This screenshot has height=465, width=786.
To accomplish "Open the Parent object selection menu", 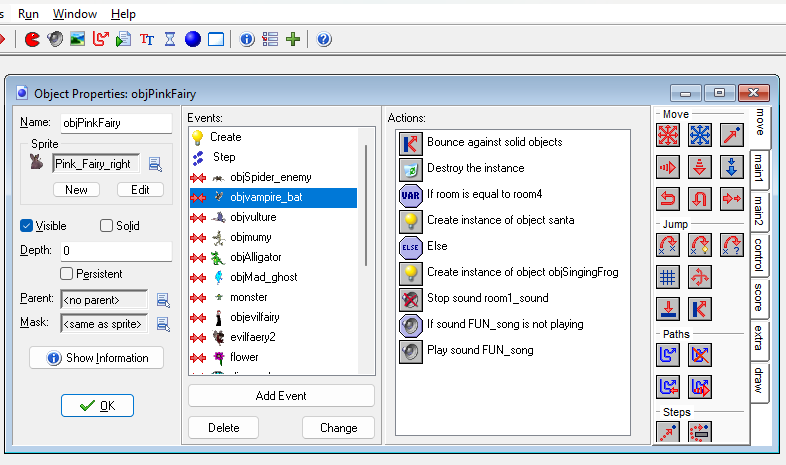I will coord(163,299).
